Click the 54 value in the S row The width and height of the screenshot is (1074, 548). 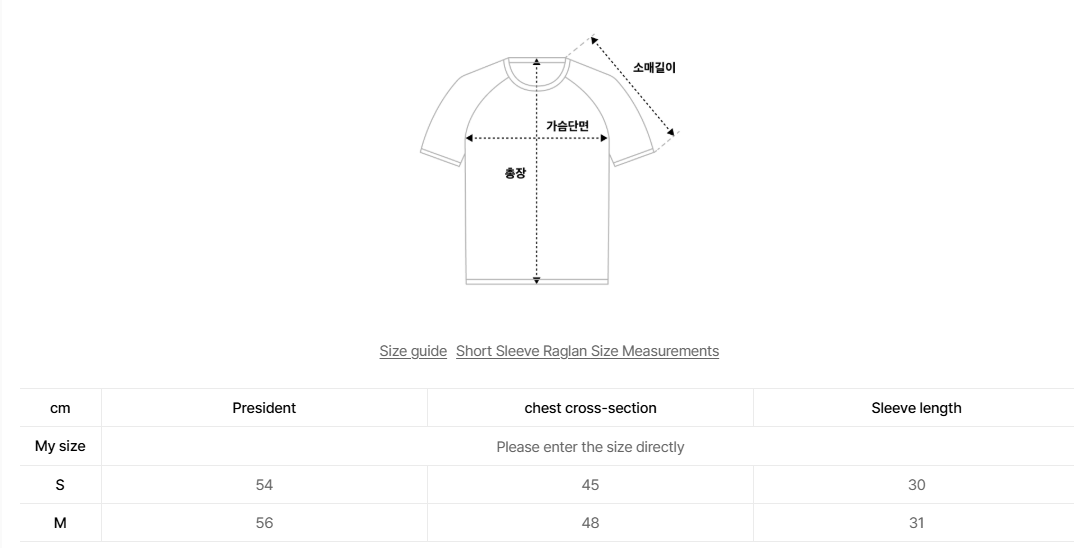coord(264,485)
